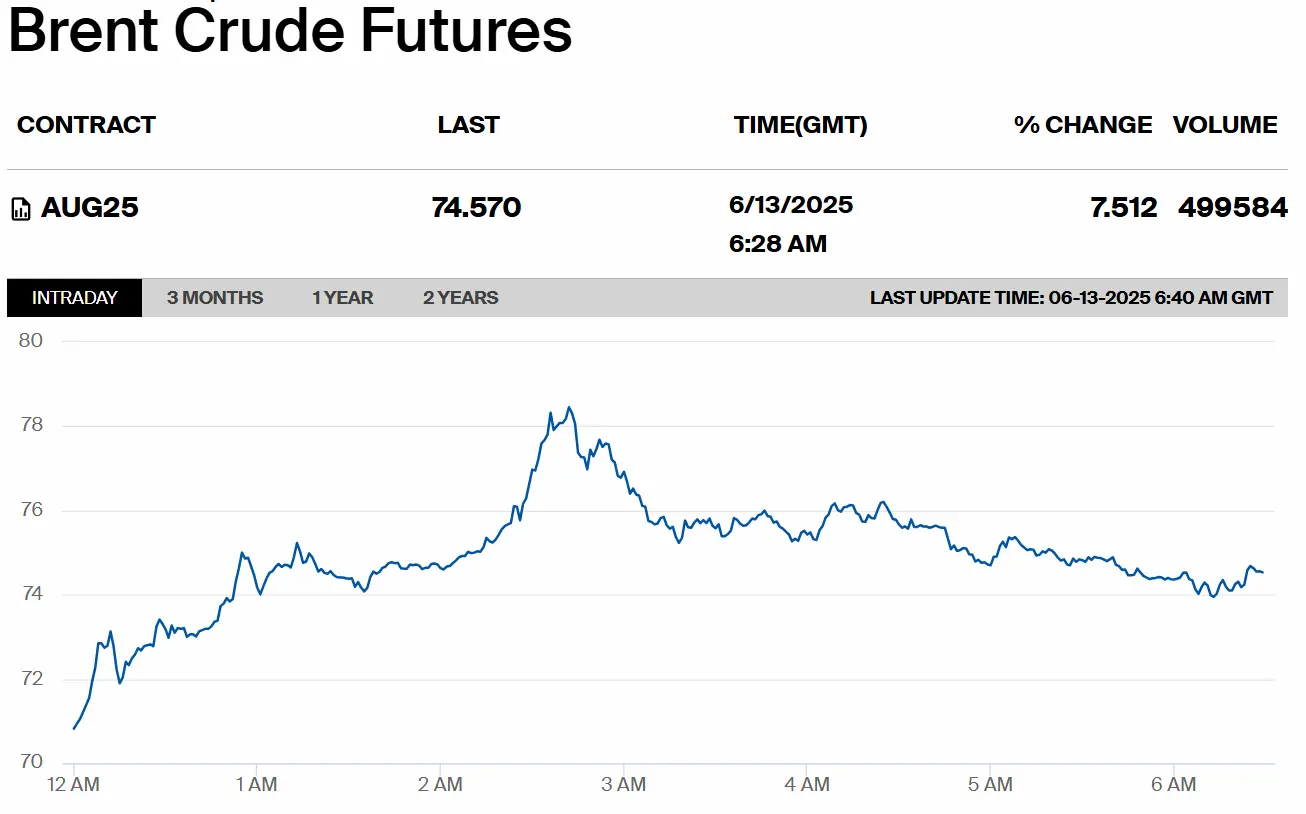Click the CONTRACT column header
This screenshot has width=1306, height=814.
coord(87,125)
